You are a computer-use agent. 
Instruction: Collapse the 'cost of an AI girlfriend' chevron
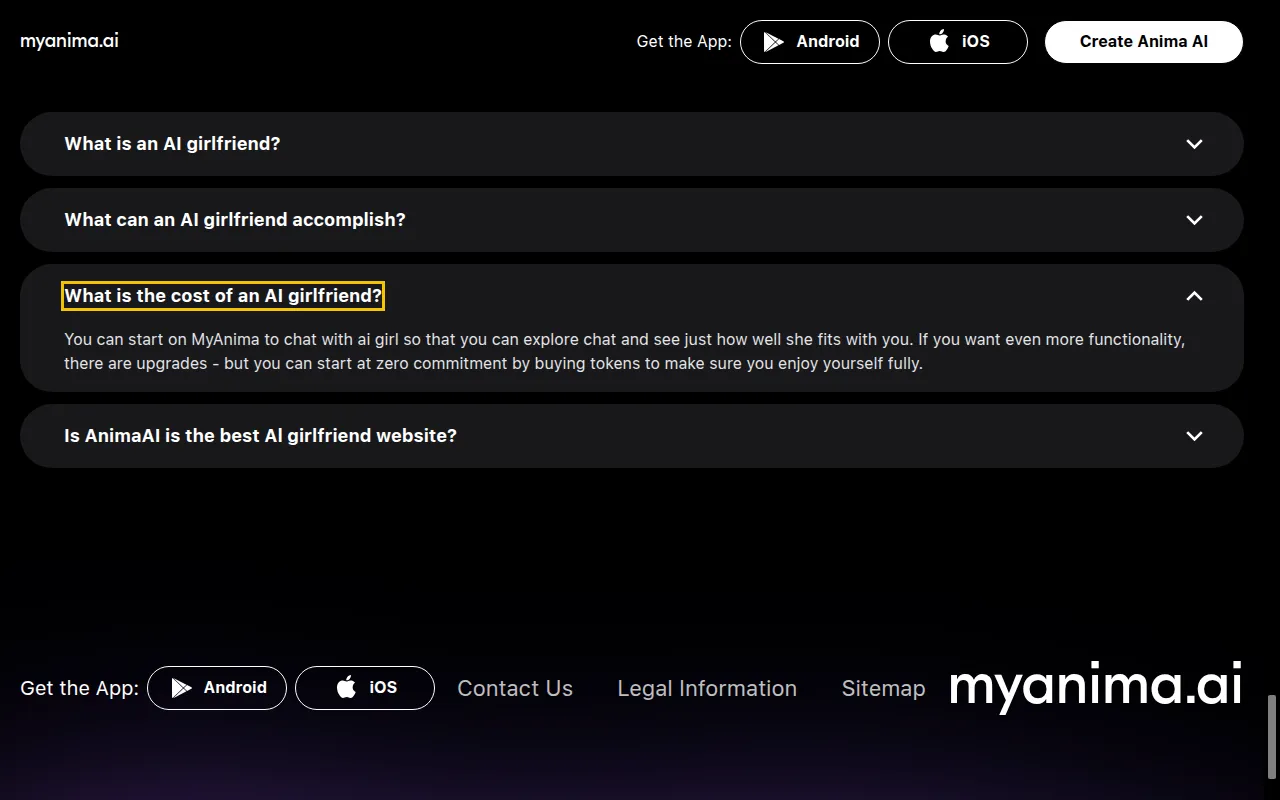1194,296
